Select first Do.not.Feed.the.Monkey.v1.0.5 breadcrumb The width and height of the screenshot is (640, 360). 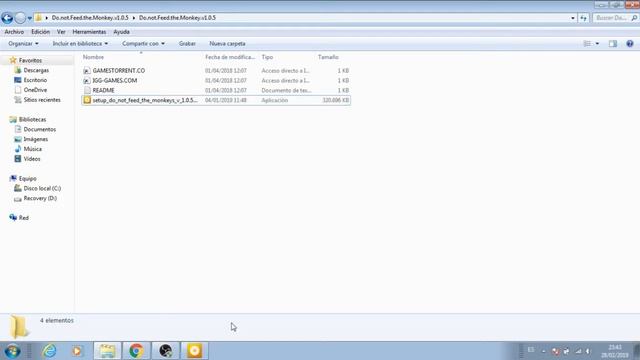pos(90,18)
